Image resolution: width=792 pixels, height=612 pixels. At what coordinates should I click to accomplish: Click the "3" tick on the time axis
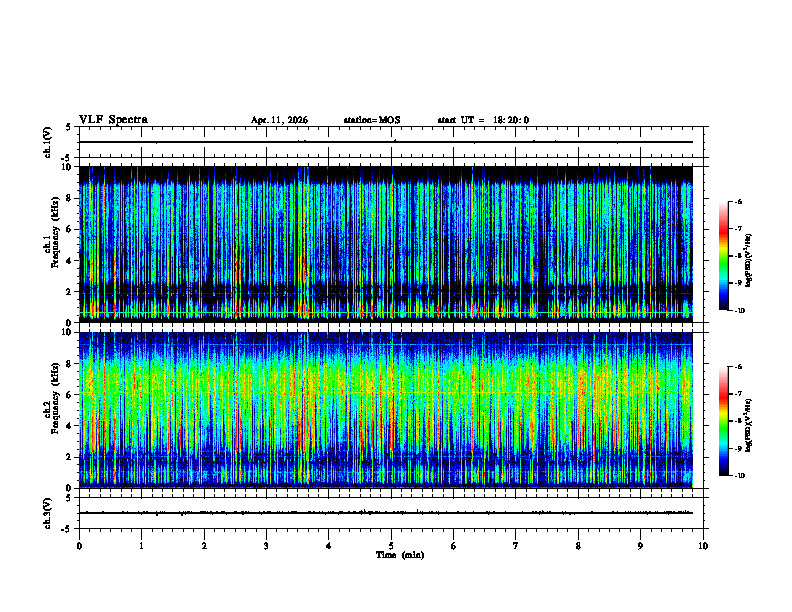(266, 546)
